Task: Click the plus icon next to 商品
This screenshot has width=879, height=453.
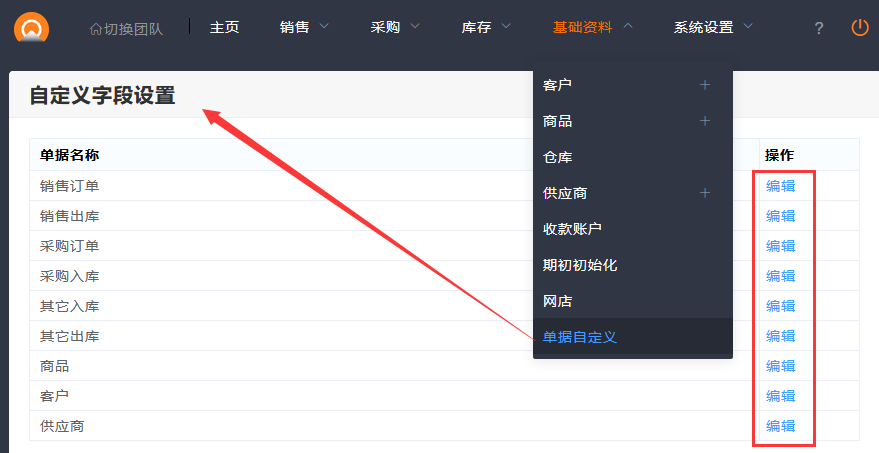Action: (x=705, y=121)
